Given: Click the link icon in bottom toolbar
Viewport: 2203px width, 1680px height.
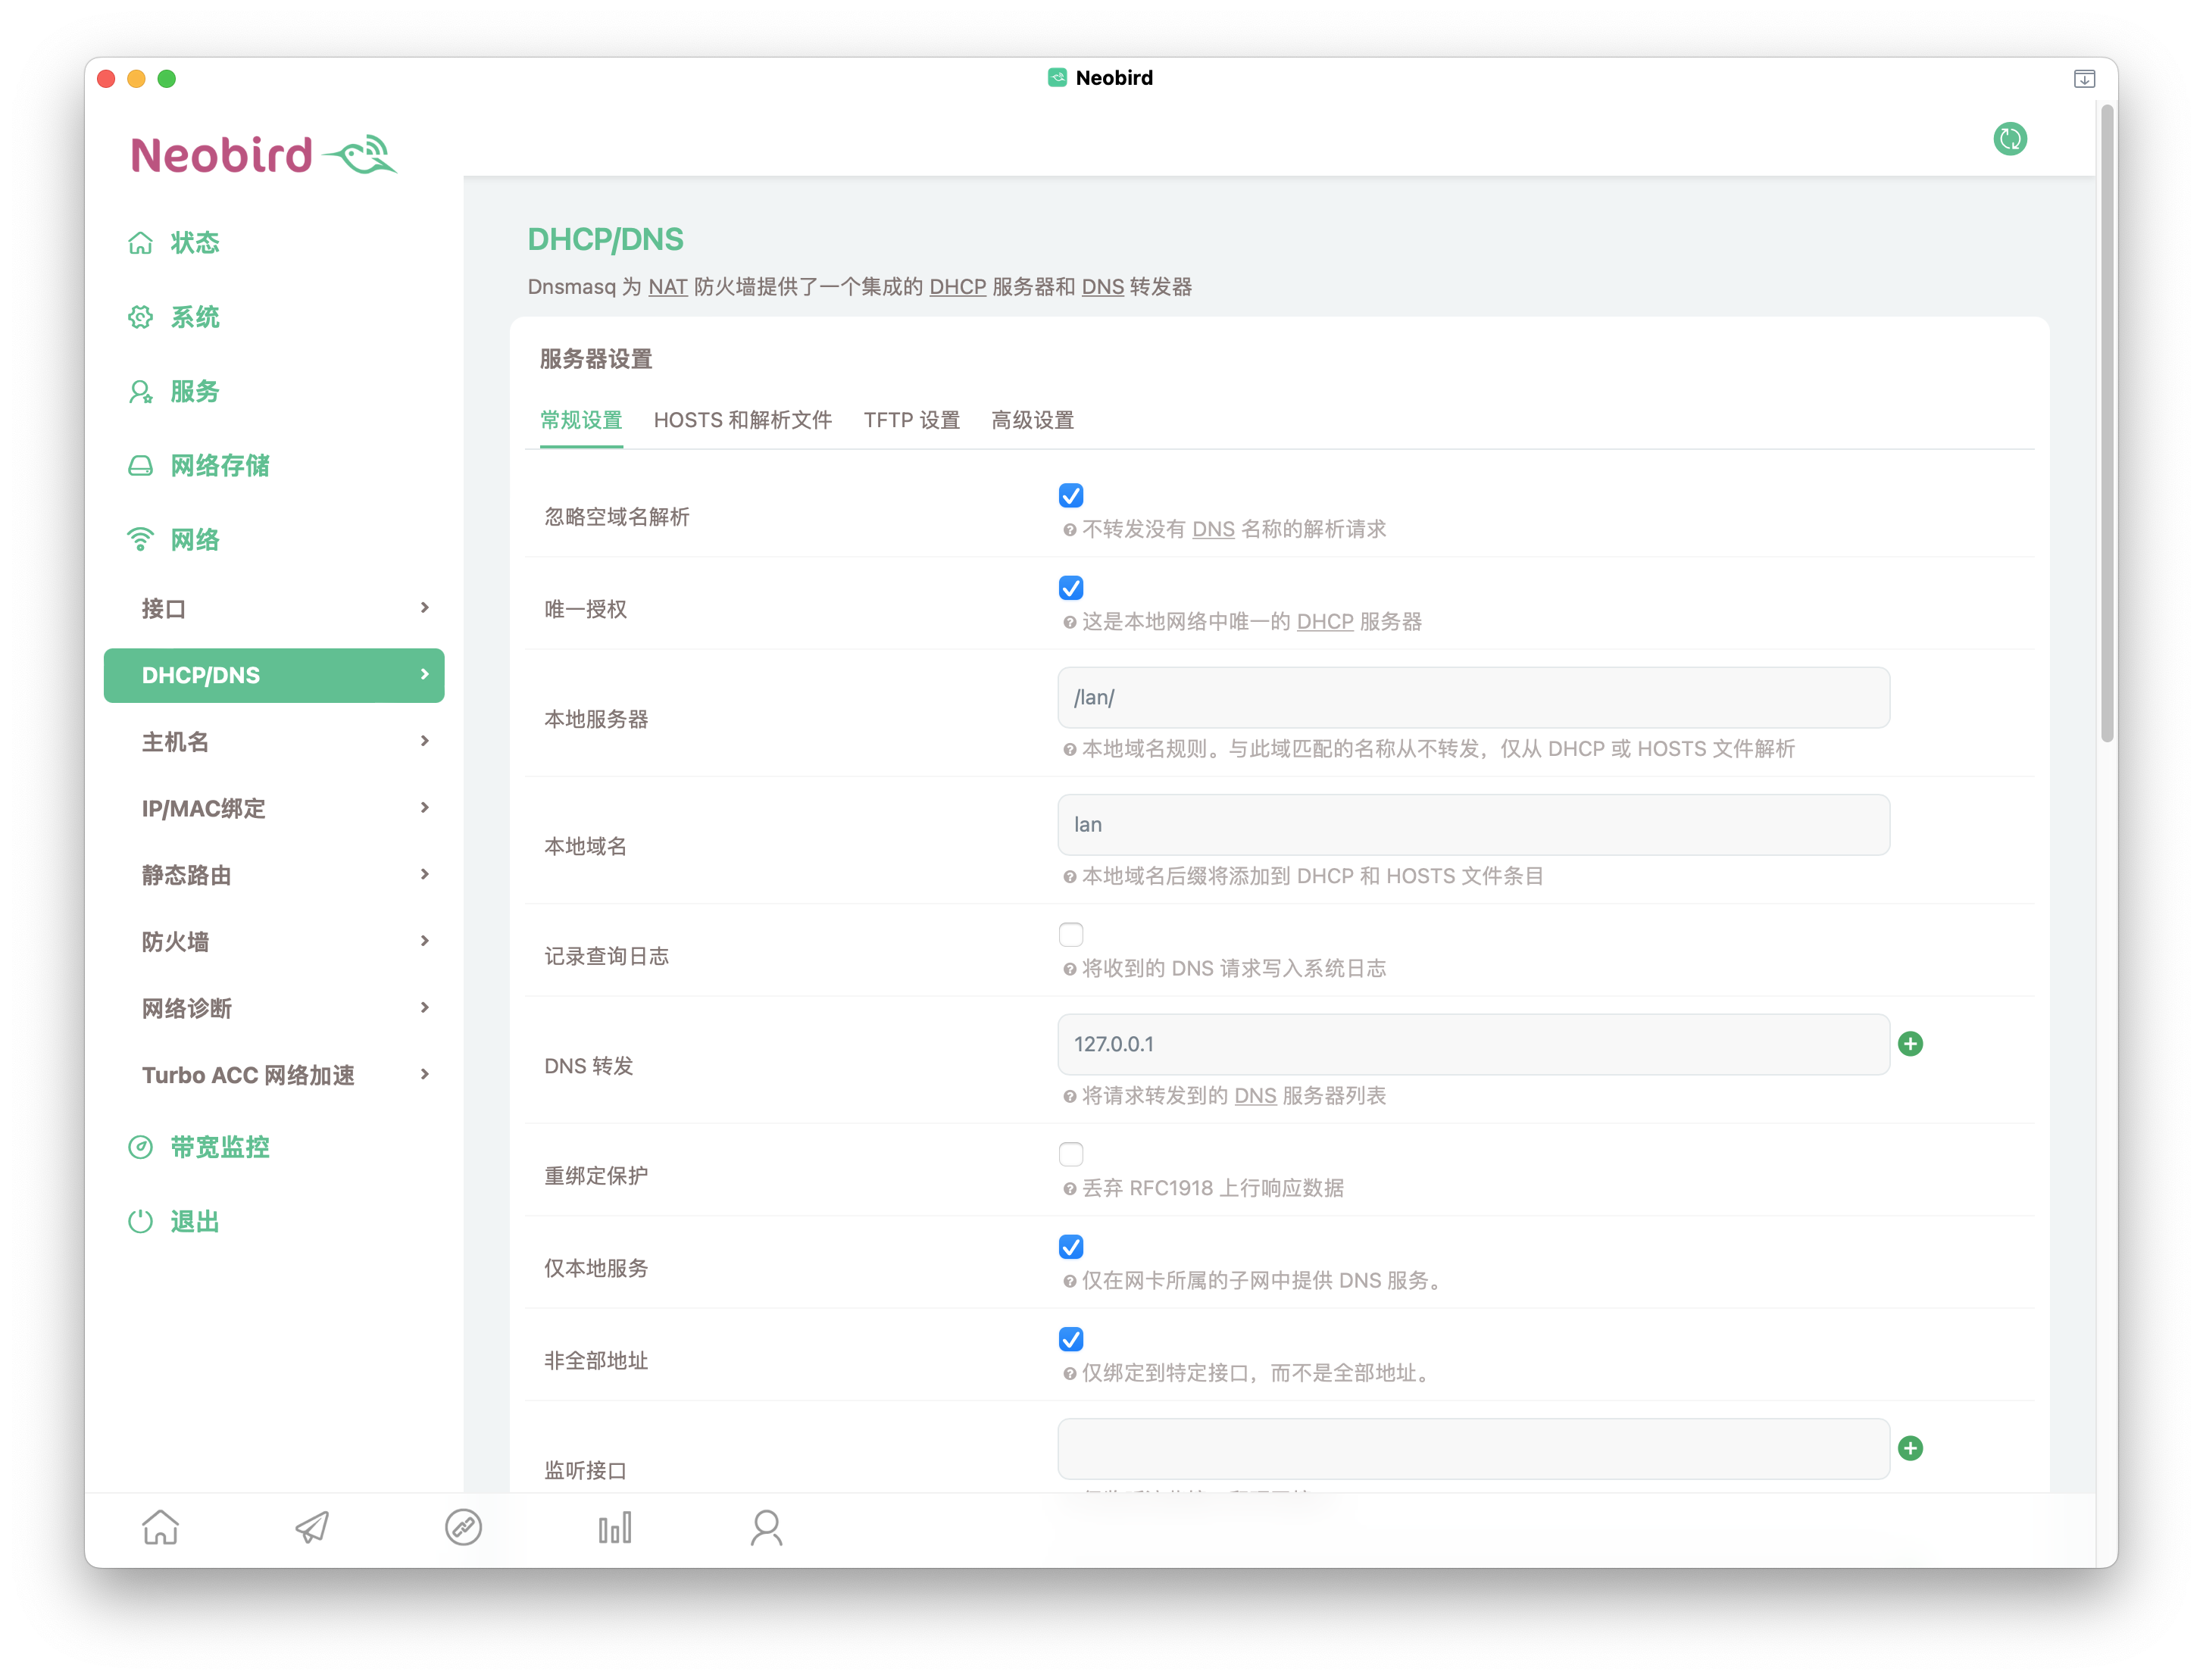Looking at the screenshot, I should point(463,1527).
